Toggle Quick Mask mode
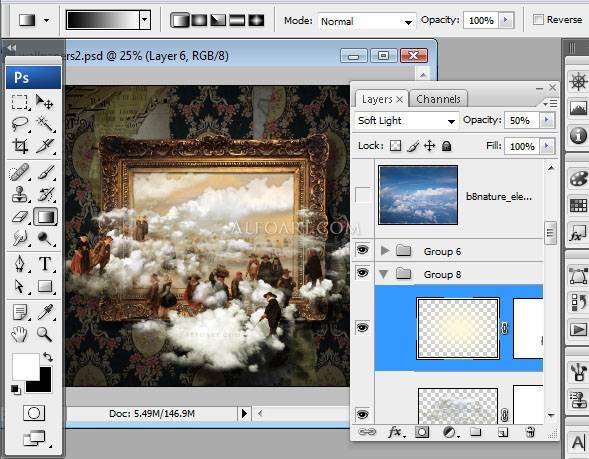589x459 pixels. pos(34,413)
